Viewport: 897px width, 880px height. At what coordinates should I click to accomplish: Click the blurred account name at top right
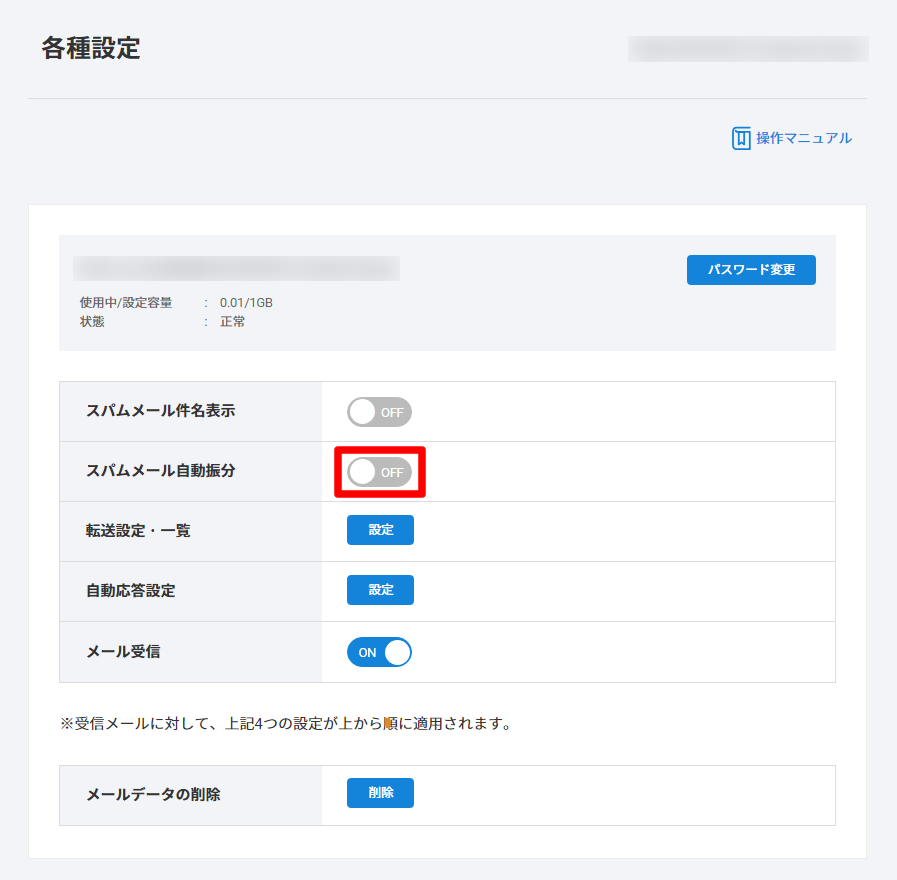pos(747,49)
